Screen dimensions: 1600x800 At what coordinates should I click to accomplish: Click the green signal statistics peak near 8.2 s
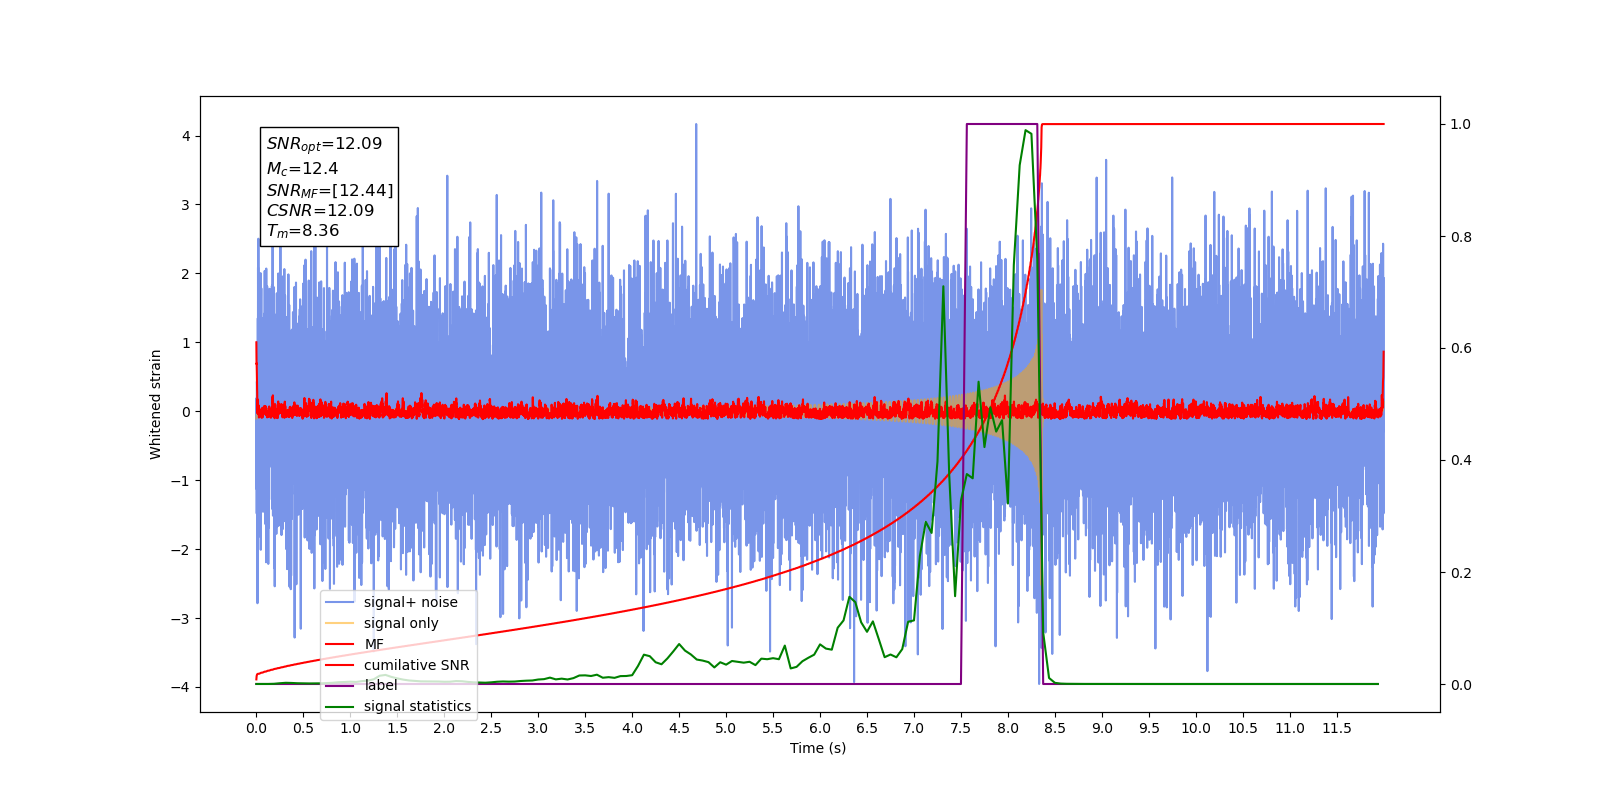pyautogui.click(x=1027, y=131)
